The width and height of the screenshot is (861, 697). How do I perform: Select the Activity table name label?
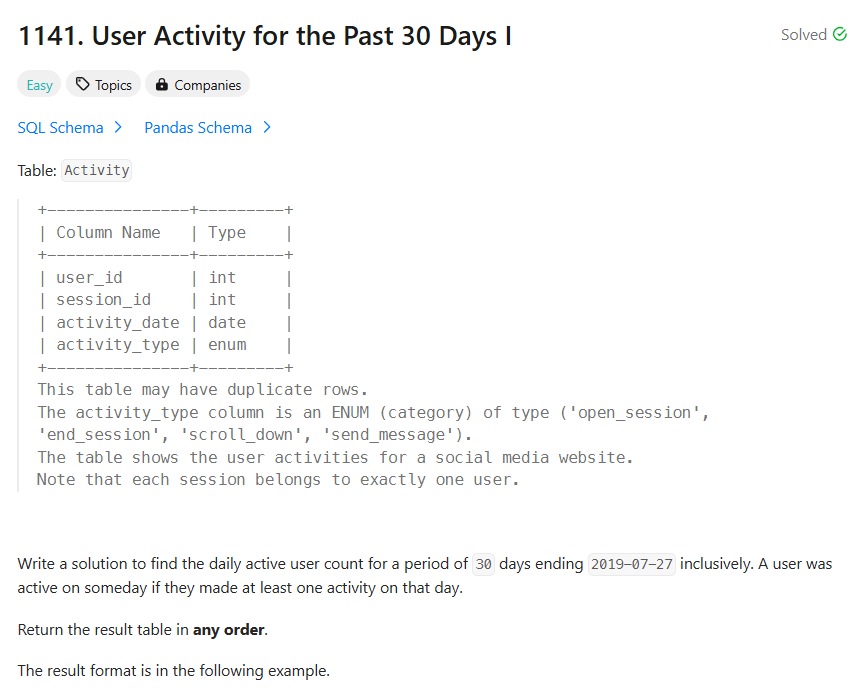coord(97,170)
